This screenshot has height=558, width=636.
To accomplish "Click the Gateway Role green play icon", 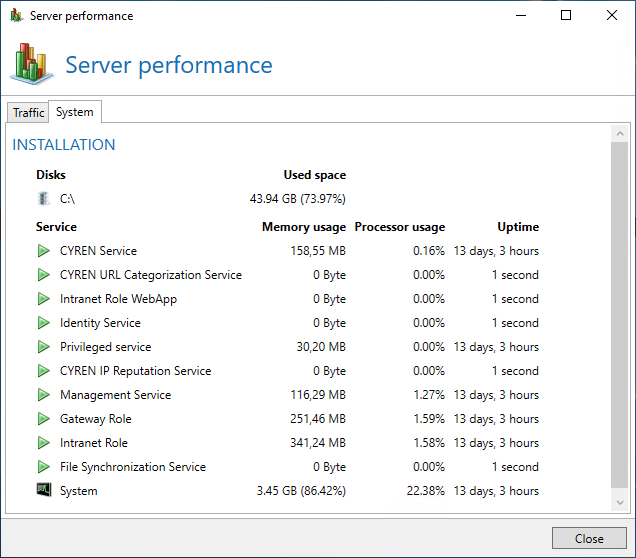I will point(43,419).
